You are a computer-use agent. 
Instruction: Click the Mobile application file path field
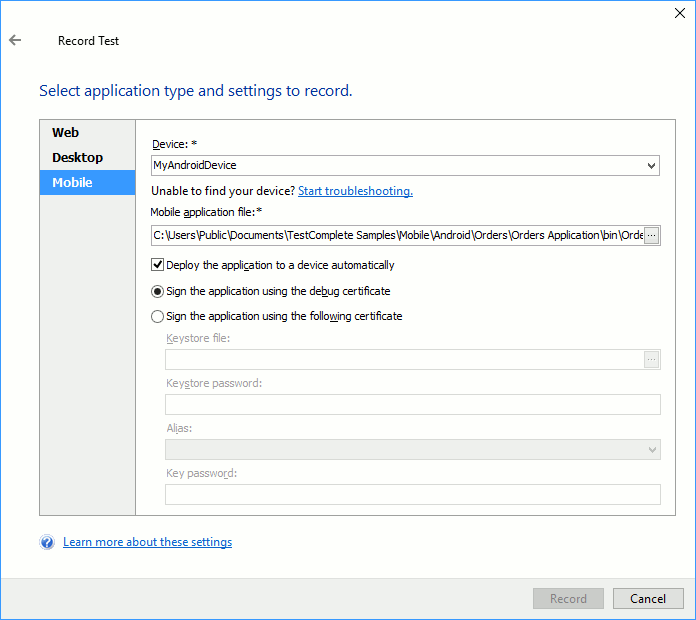(396, 235)
